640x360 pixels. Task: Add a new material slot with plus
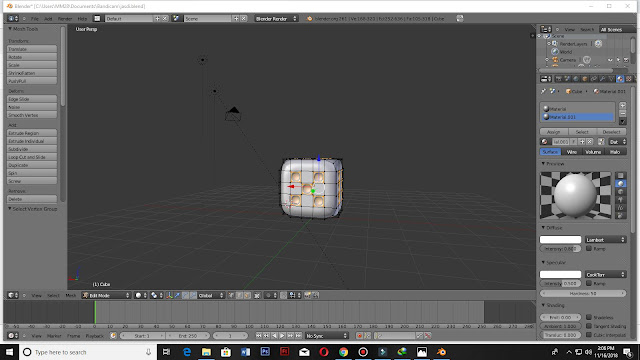(622, 105)
